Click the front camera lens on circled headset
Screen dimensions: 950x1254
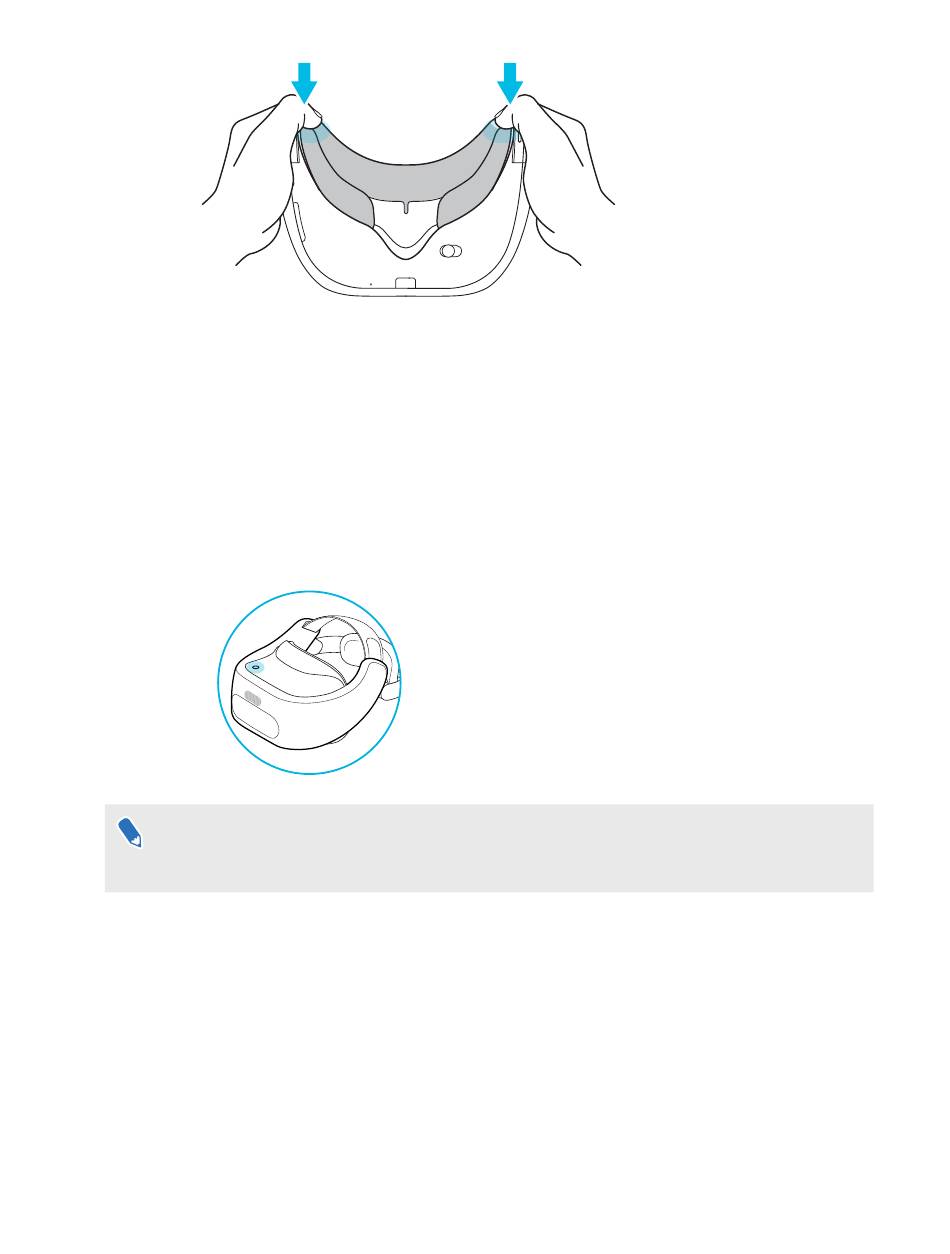click(252, 702)
